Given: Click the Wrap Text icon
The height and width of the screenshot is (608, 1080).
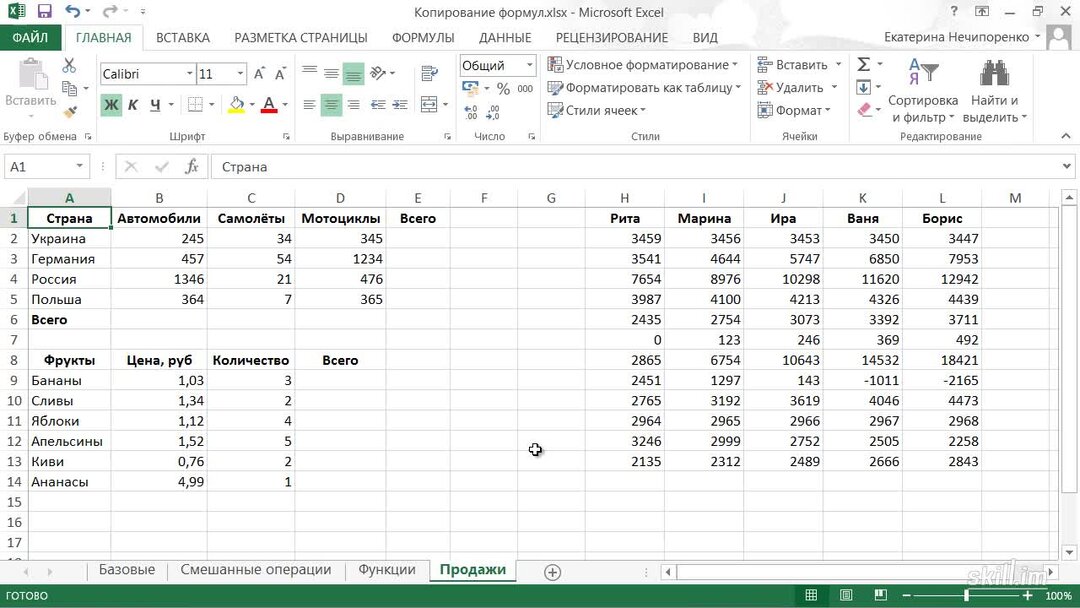Looking at the screenshot, I should point(429,73).
